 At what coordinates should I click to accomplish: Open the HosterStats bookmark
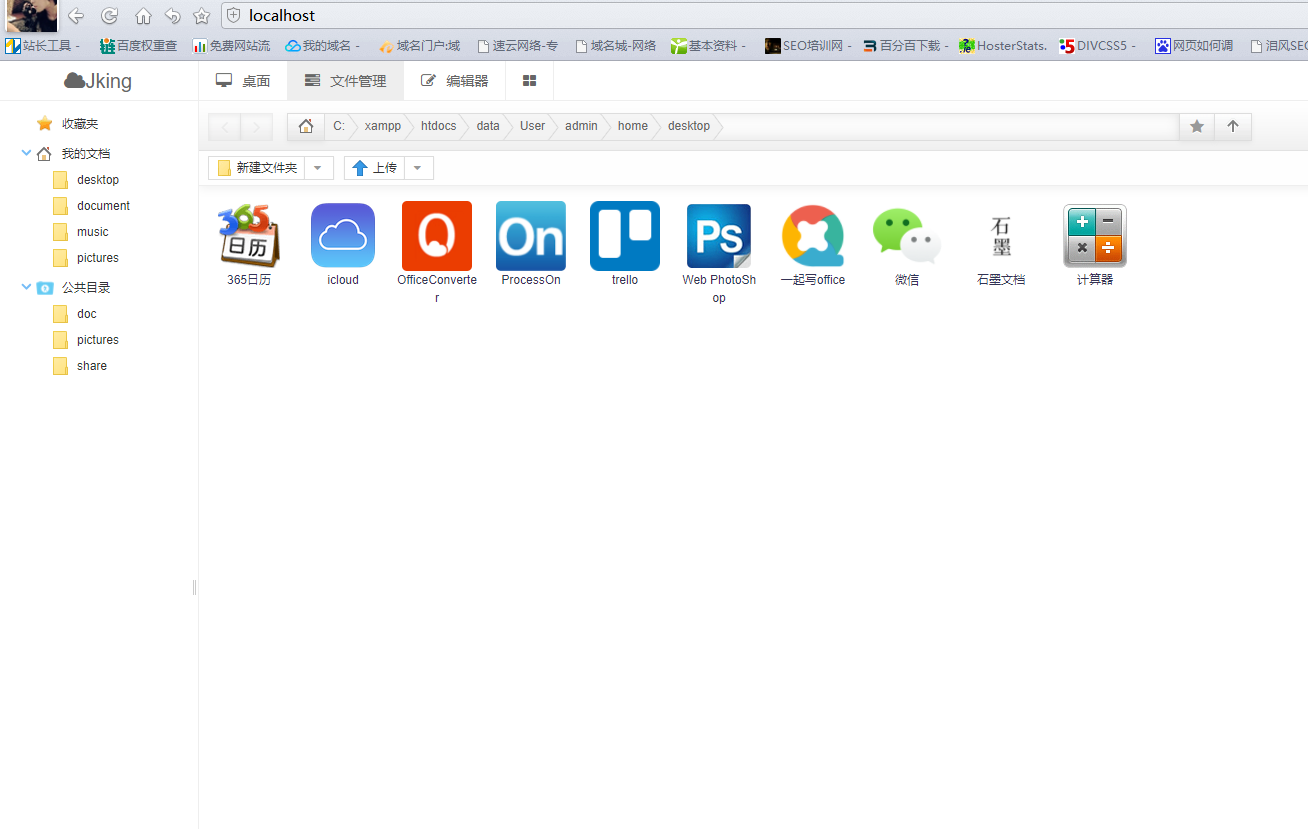tap(1003, 46)
